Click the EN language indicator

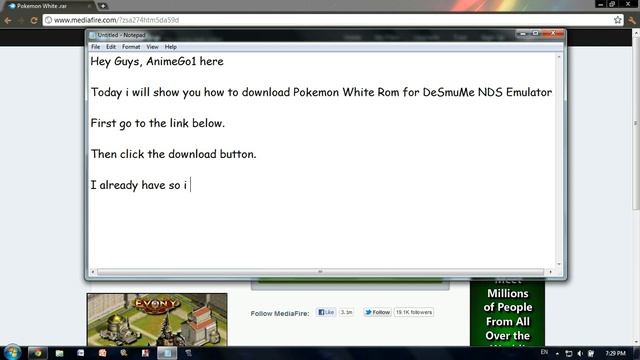(544, 352)
